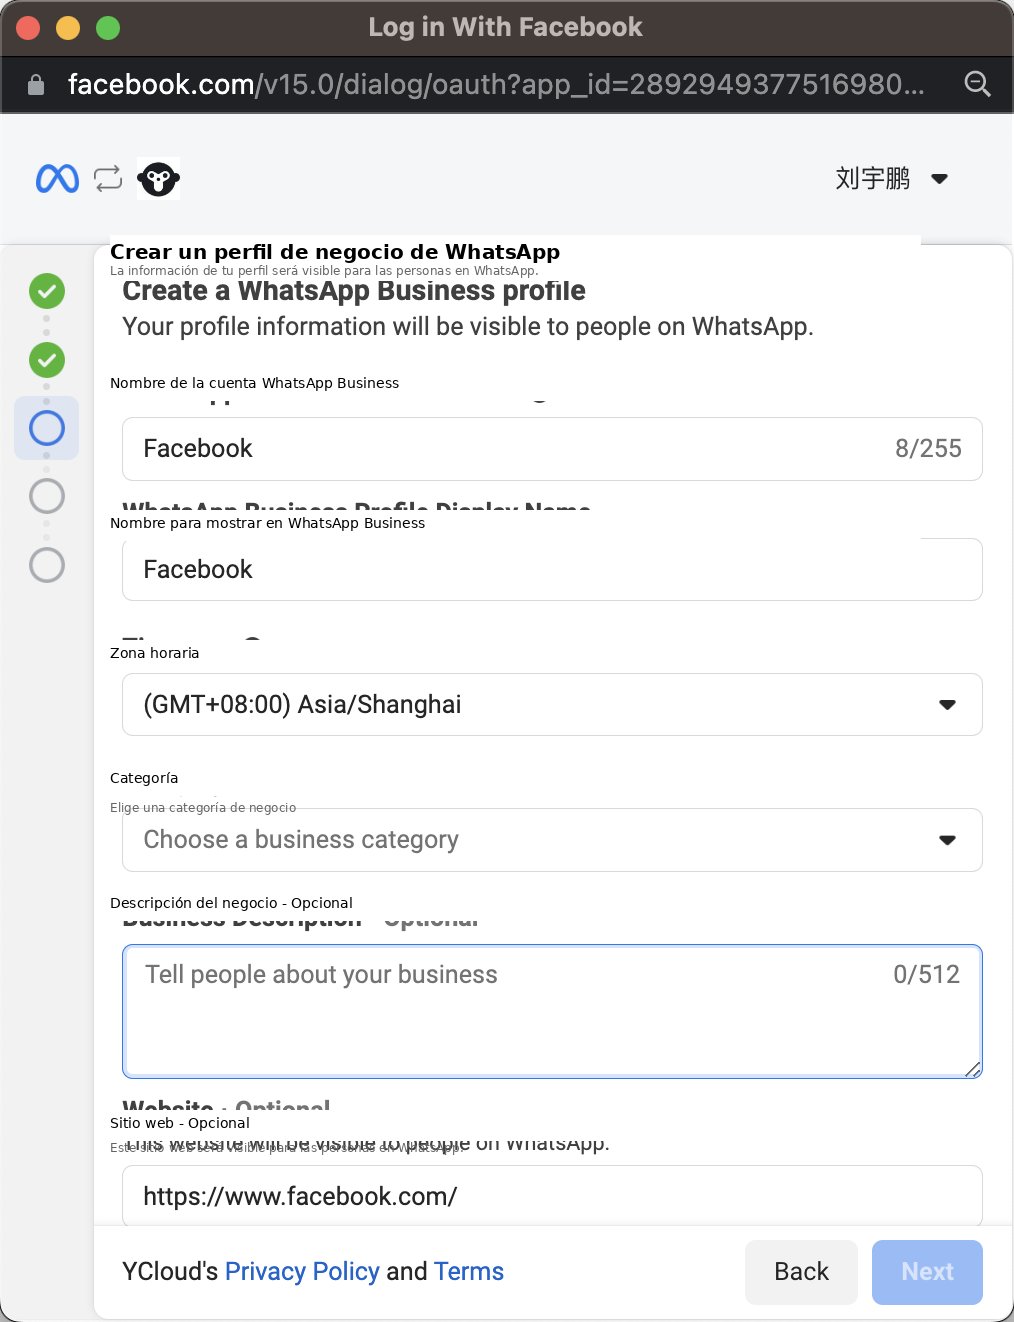Select the current third step circle
Viewport: 1014px width, 1322px height.
[47, 428]
